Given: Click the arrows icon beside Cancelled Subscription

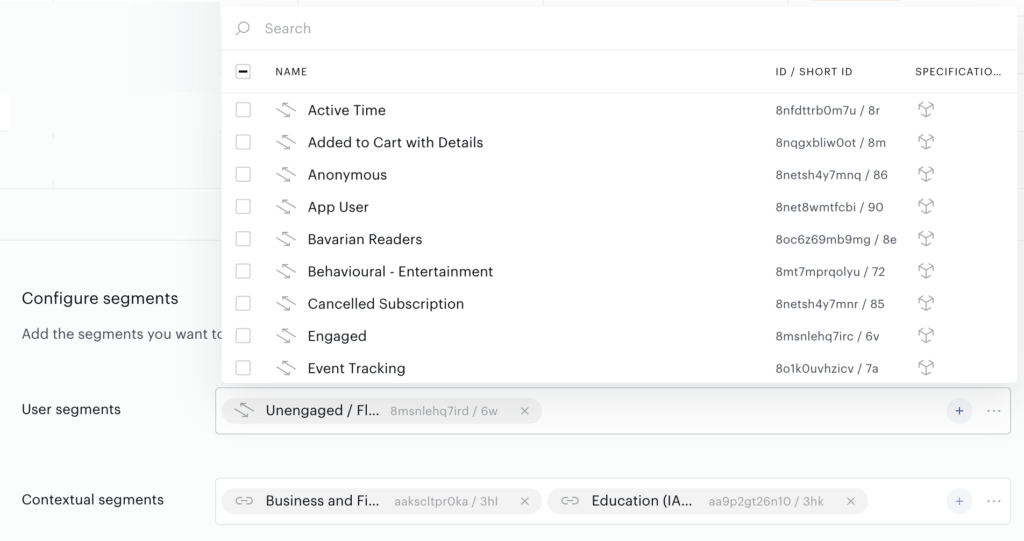Looking at the screenshot, I should [x=285, y=303].
